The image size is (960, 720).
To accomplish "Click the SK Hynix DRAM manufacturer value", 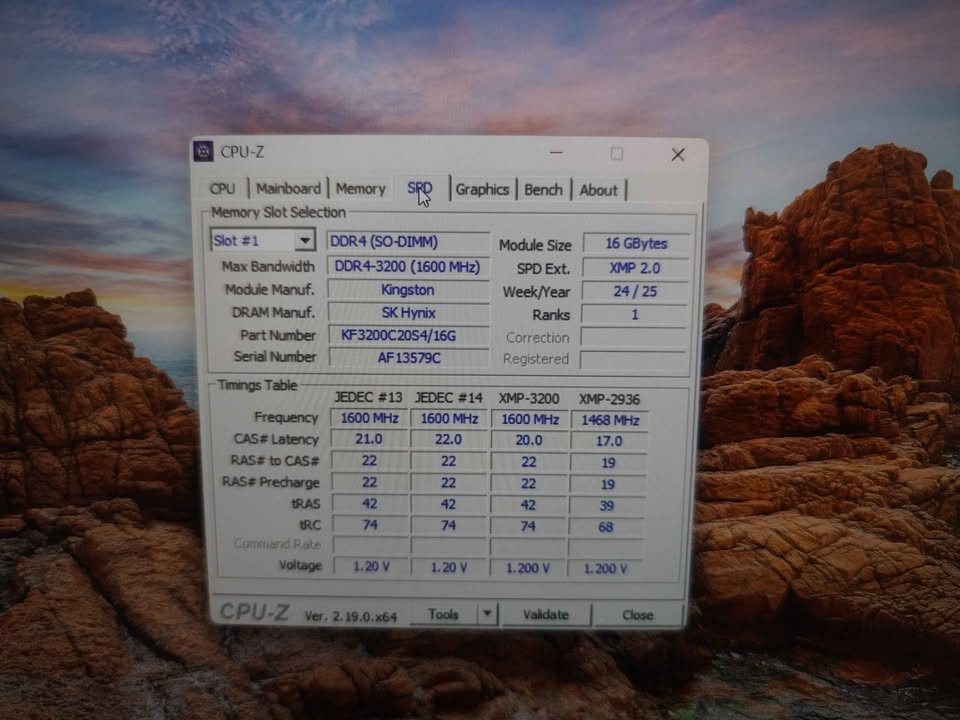I will [x=408, y=313].
